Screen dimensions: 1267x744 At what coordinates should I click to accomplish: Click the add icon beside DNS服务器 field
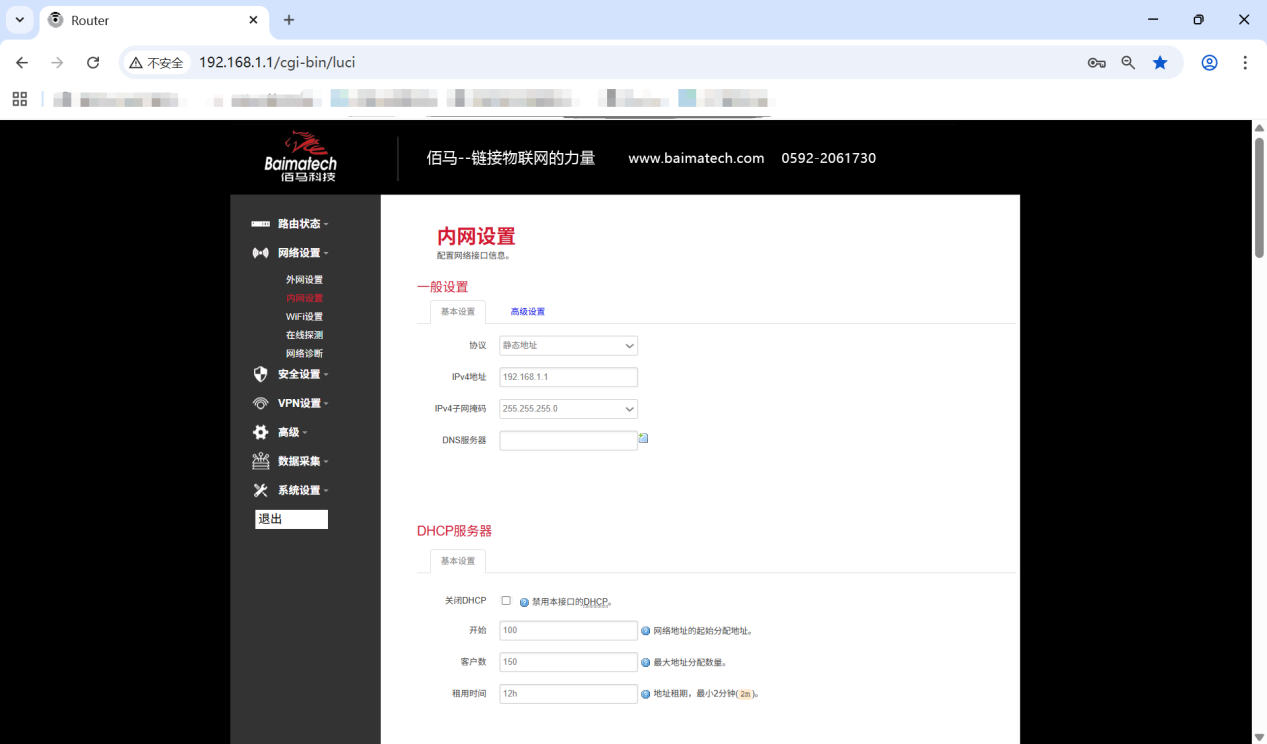coord(644,437)
